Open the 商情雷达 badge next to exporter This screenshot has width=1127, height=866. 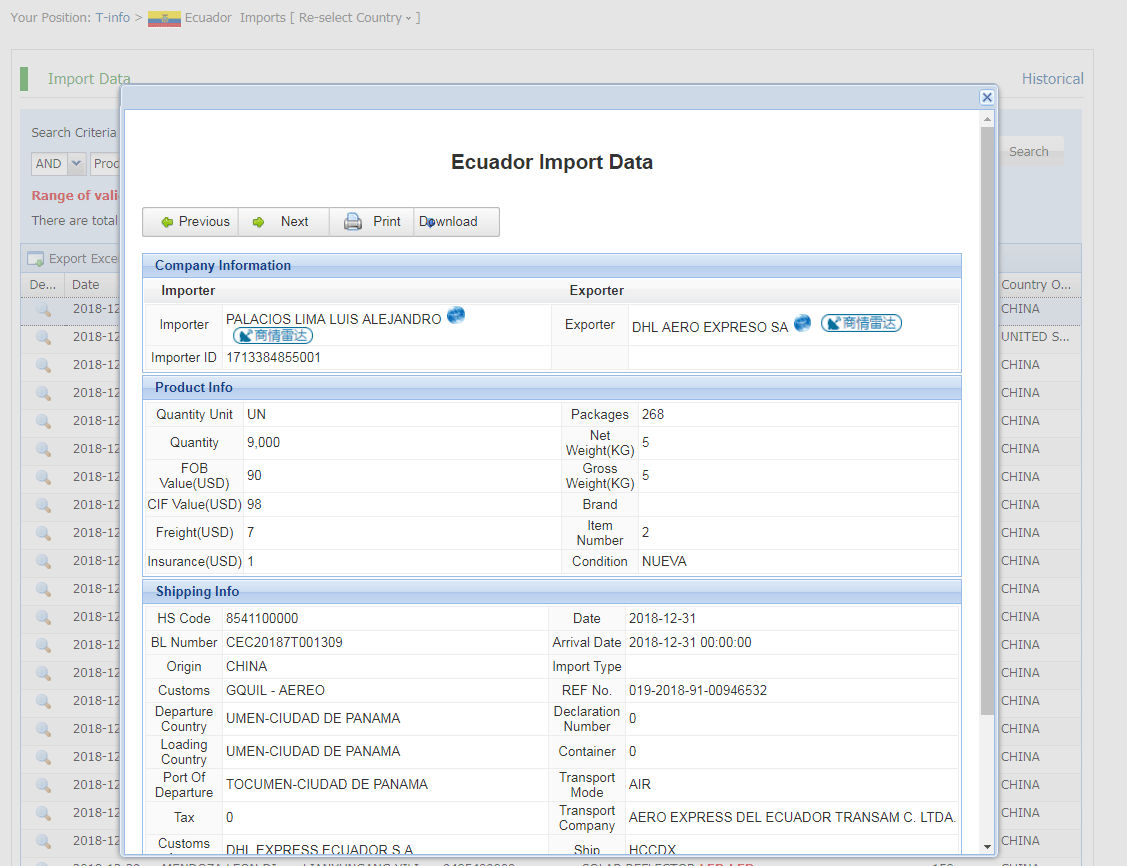861,323
